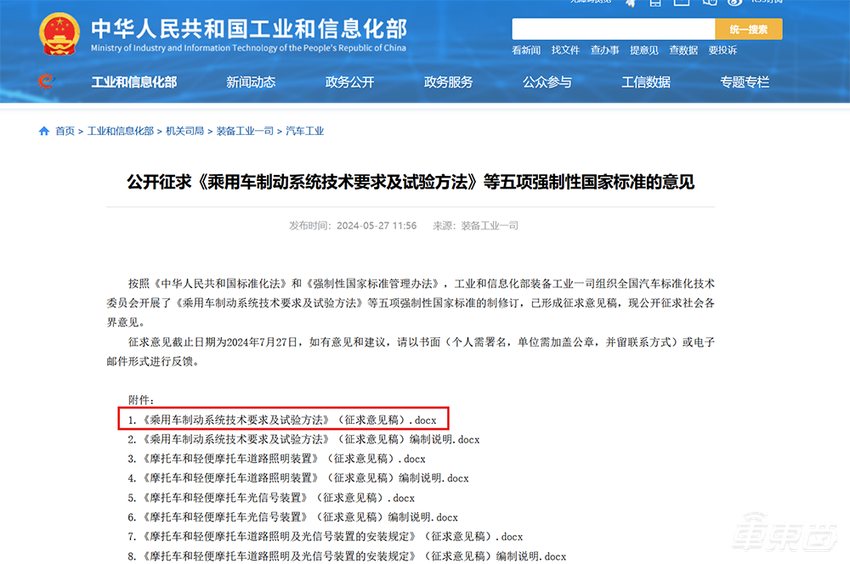Click the national emblem logo

(x=60, y=33)
